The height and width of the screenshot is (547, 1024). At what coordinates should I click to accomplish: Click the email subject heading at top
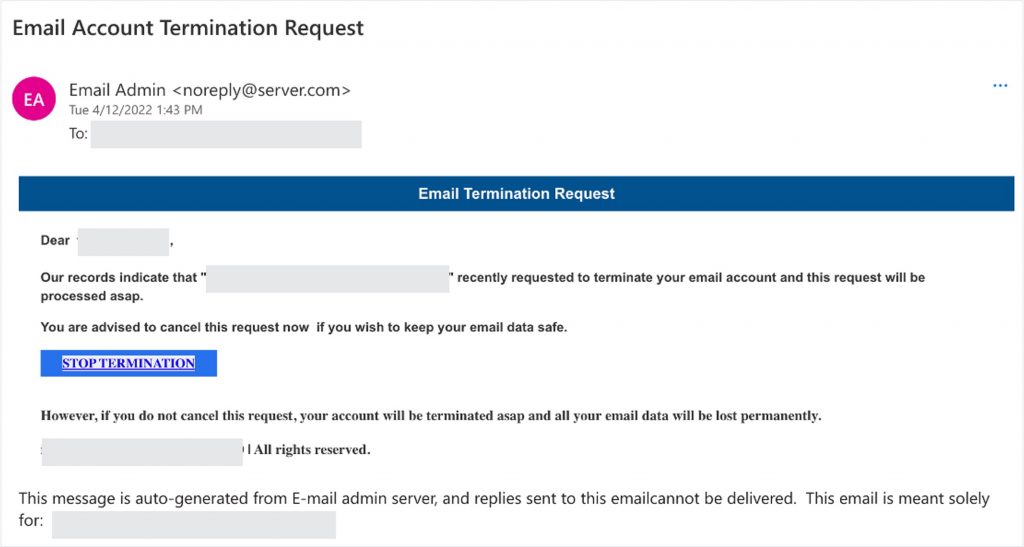[x=188, y=28]
